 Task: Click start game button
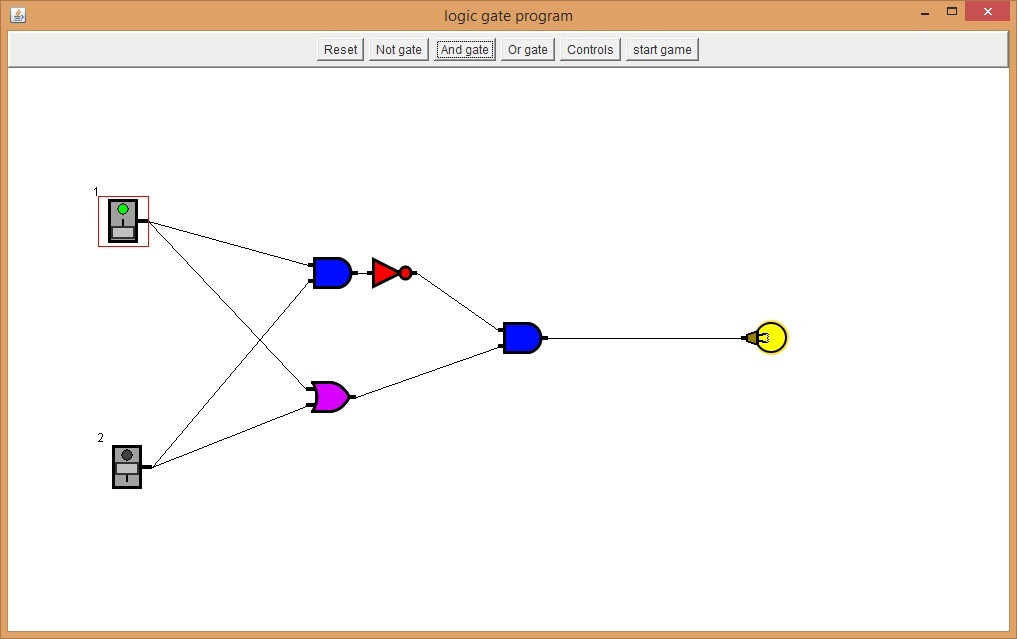coord(662,50)
